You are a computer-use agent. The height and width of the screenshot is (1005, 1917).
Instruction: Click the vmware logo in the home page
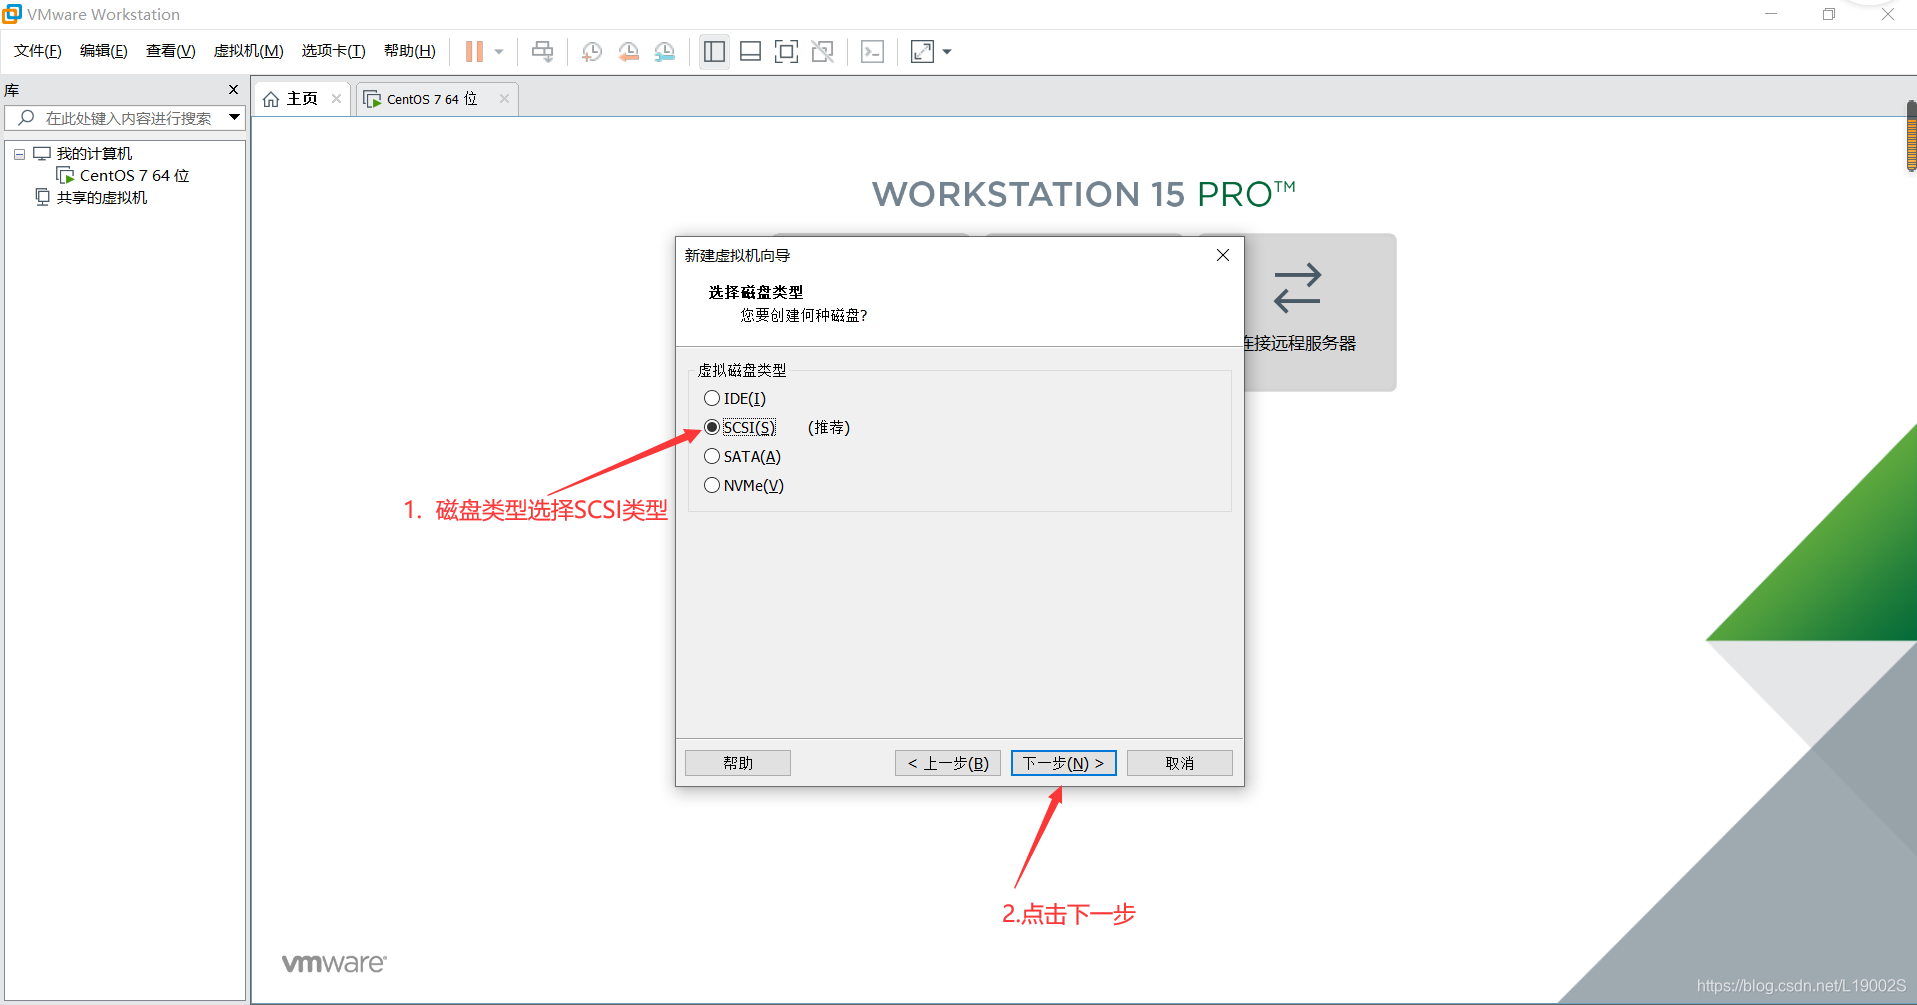click(x=334, y=963)
